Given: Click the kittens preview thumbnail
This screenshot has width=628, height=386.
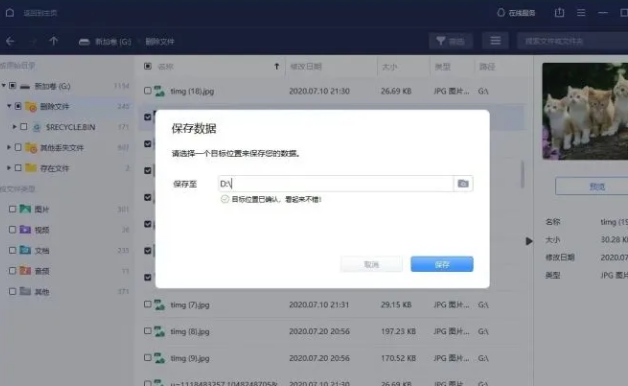Looking at the screenshot, I should click(585, 111).
